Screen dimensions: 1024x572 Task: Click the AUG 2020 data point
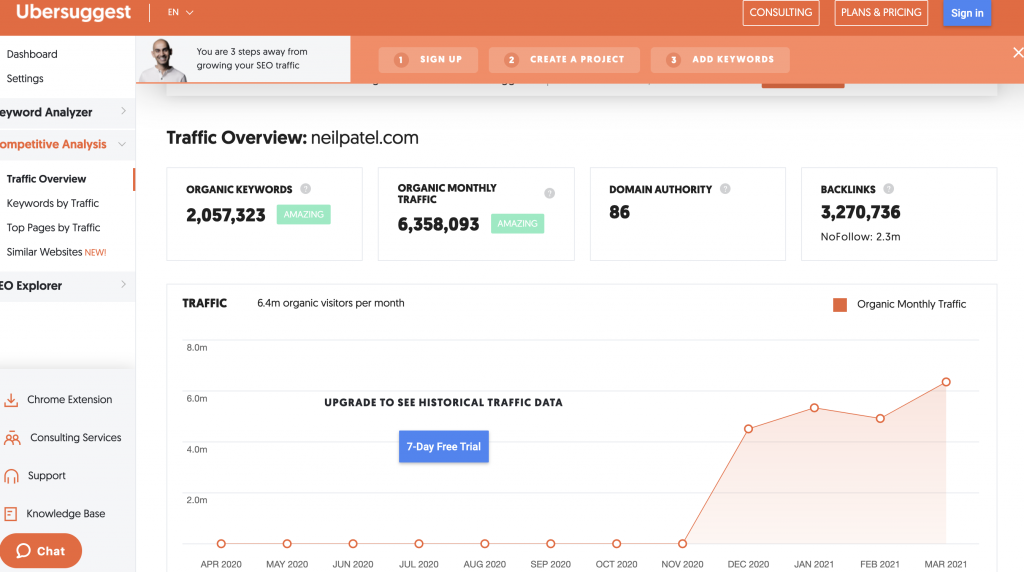tap(485, 543)
